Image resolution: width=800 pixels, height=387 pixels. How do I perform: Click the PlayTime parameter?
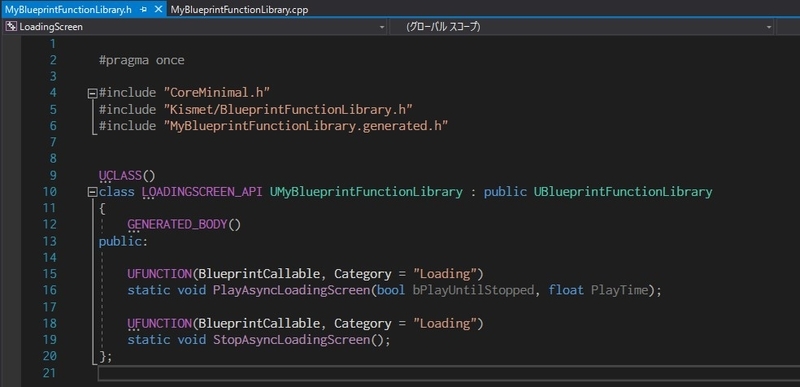619,290
